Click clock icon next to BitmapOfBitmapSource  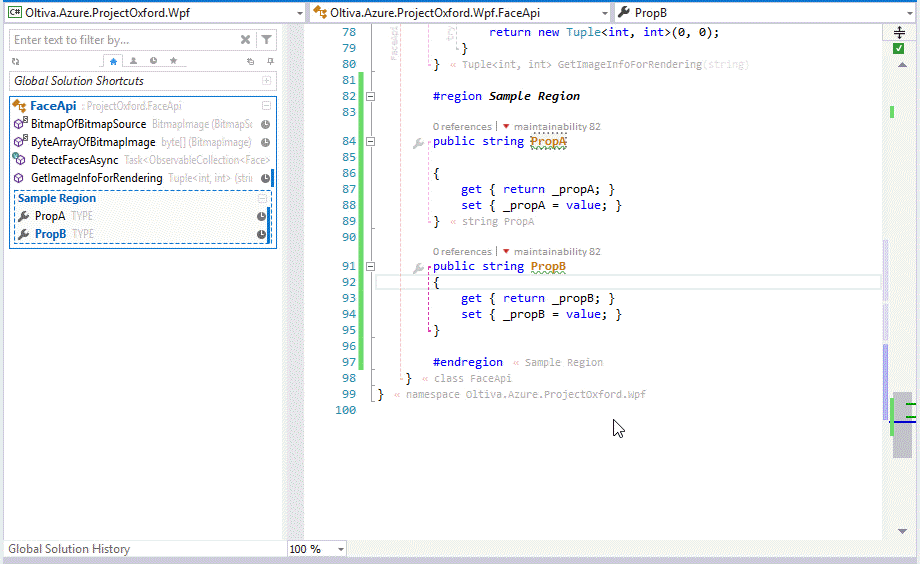[x=266, y=125]
